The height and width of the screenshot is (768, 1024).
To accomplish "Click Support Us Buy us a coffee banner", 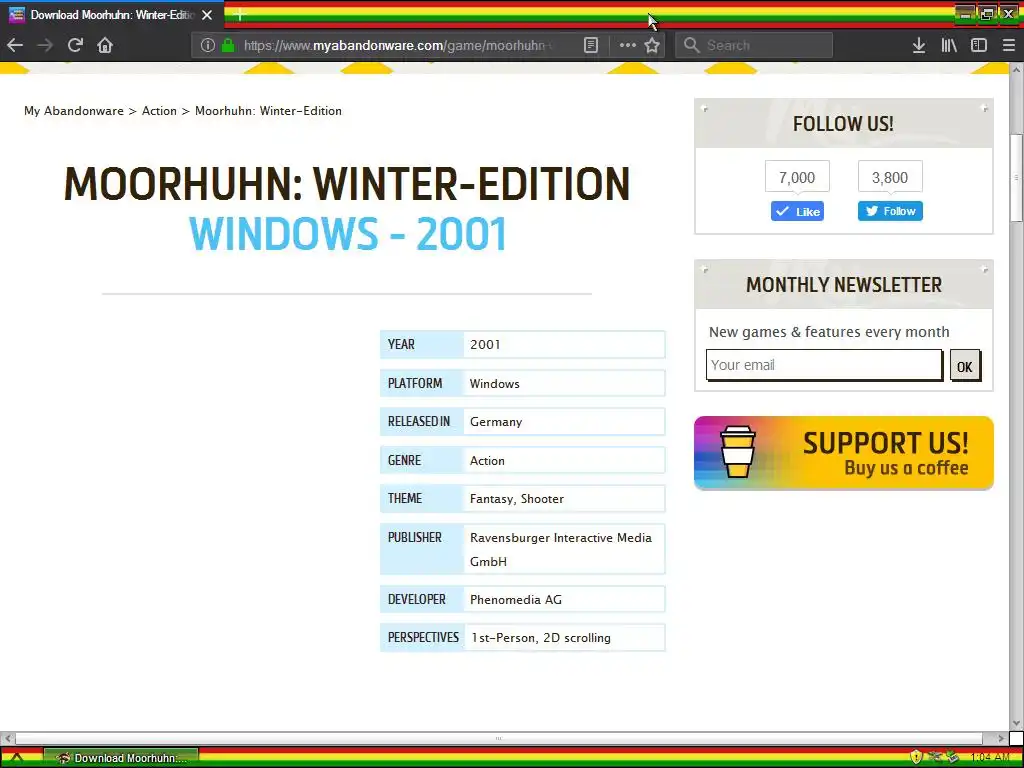I will (x=844, y=453).
